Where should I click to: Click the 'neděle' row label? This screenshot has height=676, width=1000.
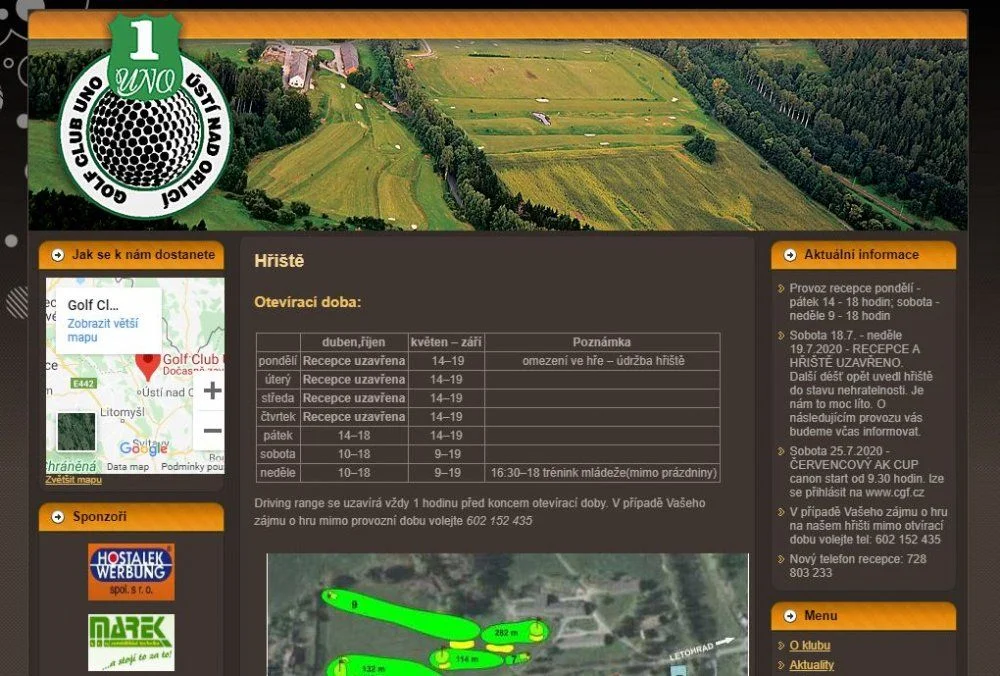(277, 473)
